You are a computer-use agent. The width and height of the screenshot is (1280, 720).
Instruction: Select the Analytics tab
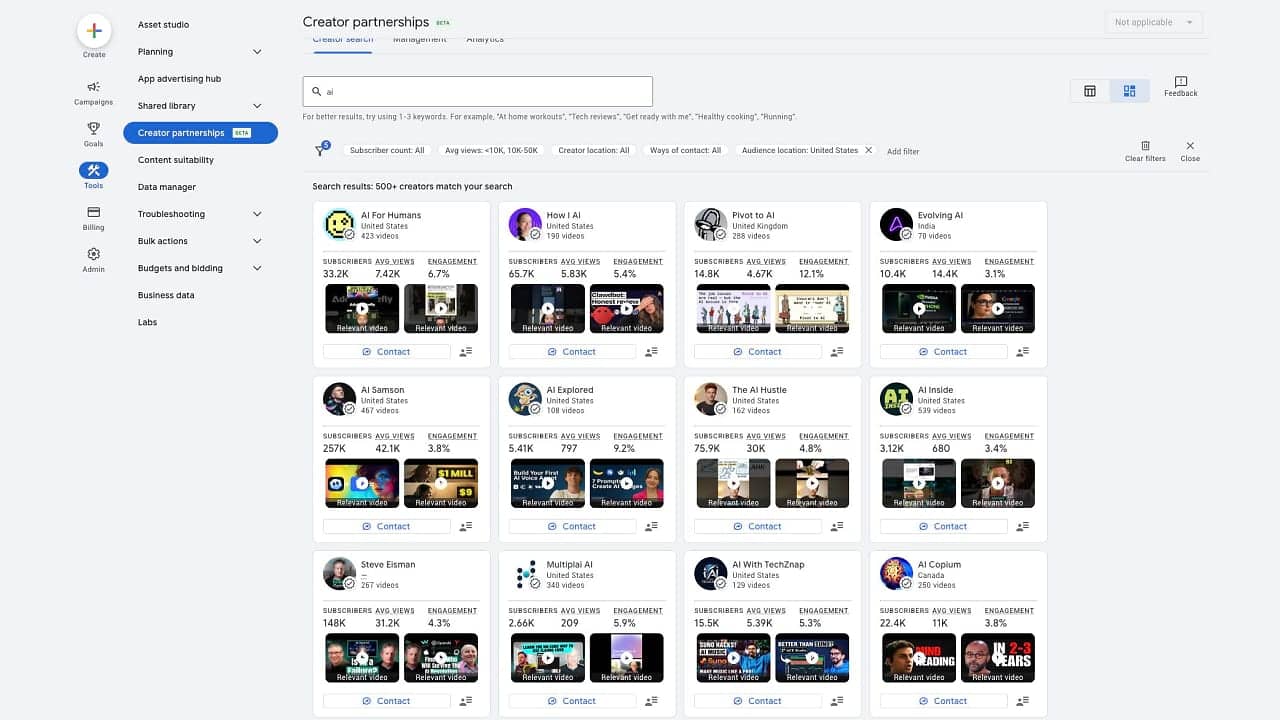tap(485, 39)
